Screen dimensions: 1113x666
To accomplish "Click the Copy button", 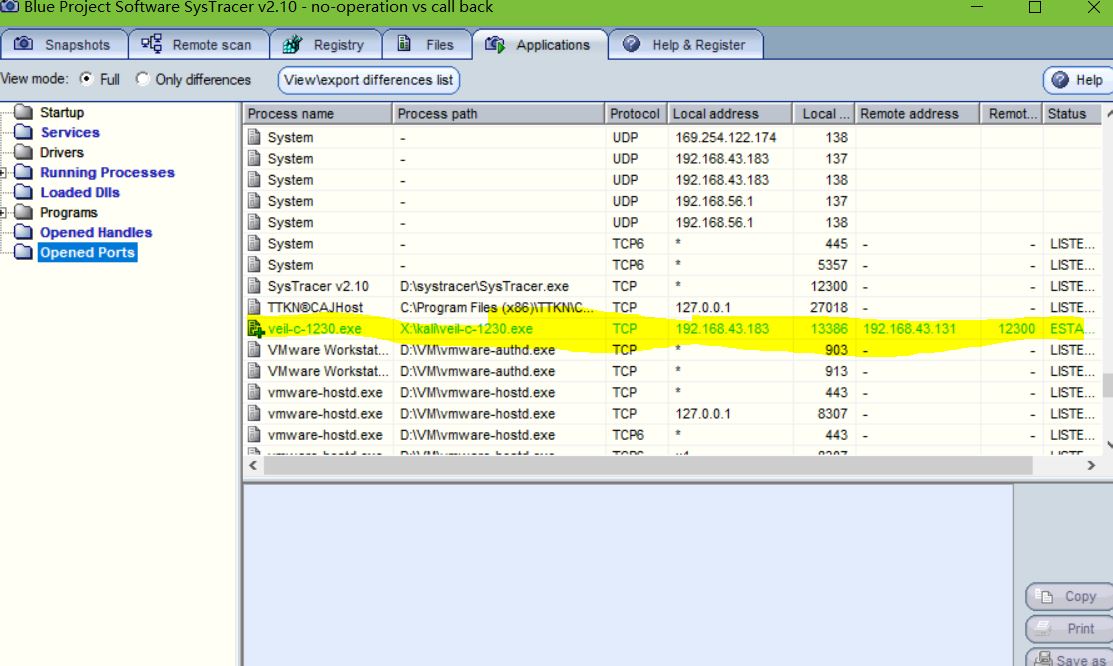I will [x=1070, y=596].
